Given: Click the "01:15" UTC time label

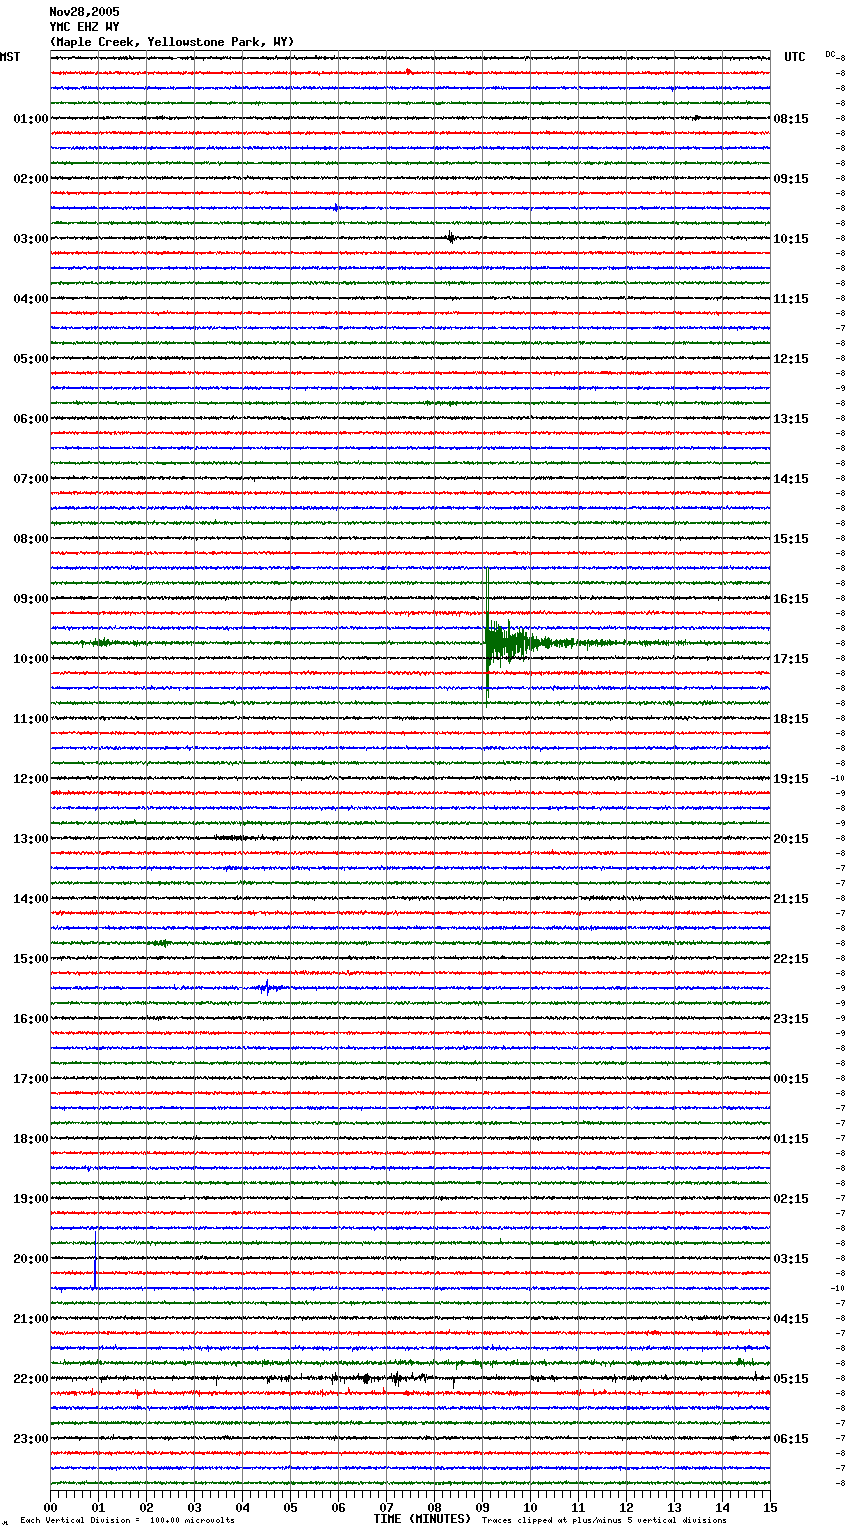Looking at the screenshot, I should point(791,1139).
